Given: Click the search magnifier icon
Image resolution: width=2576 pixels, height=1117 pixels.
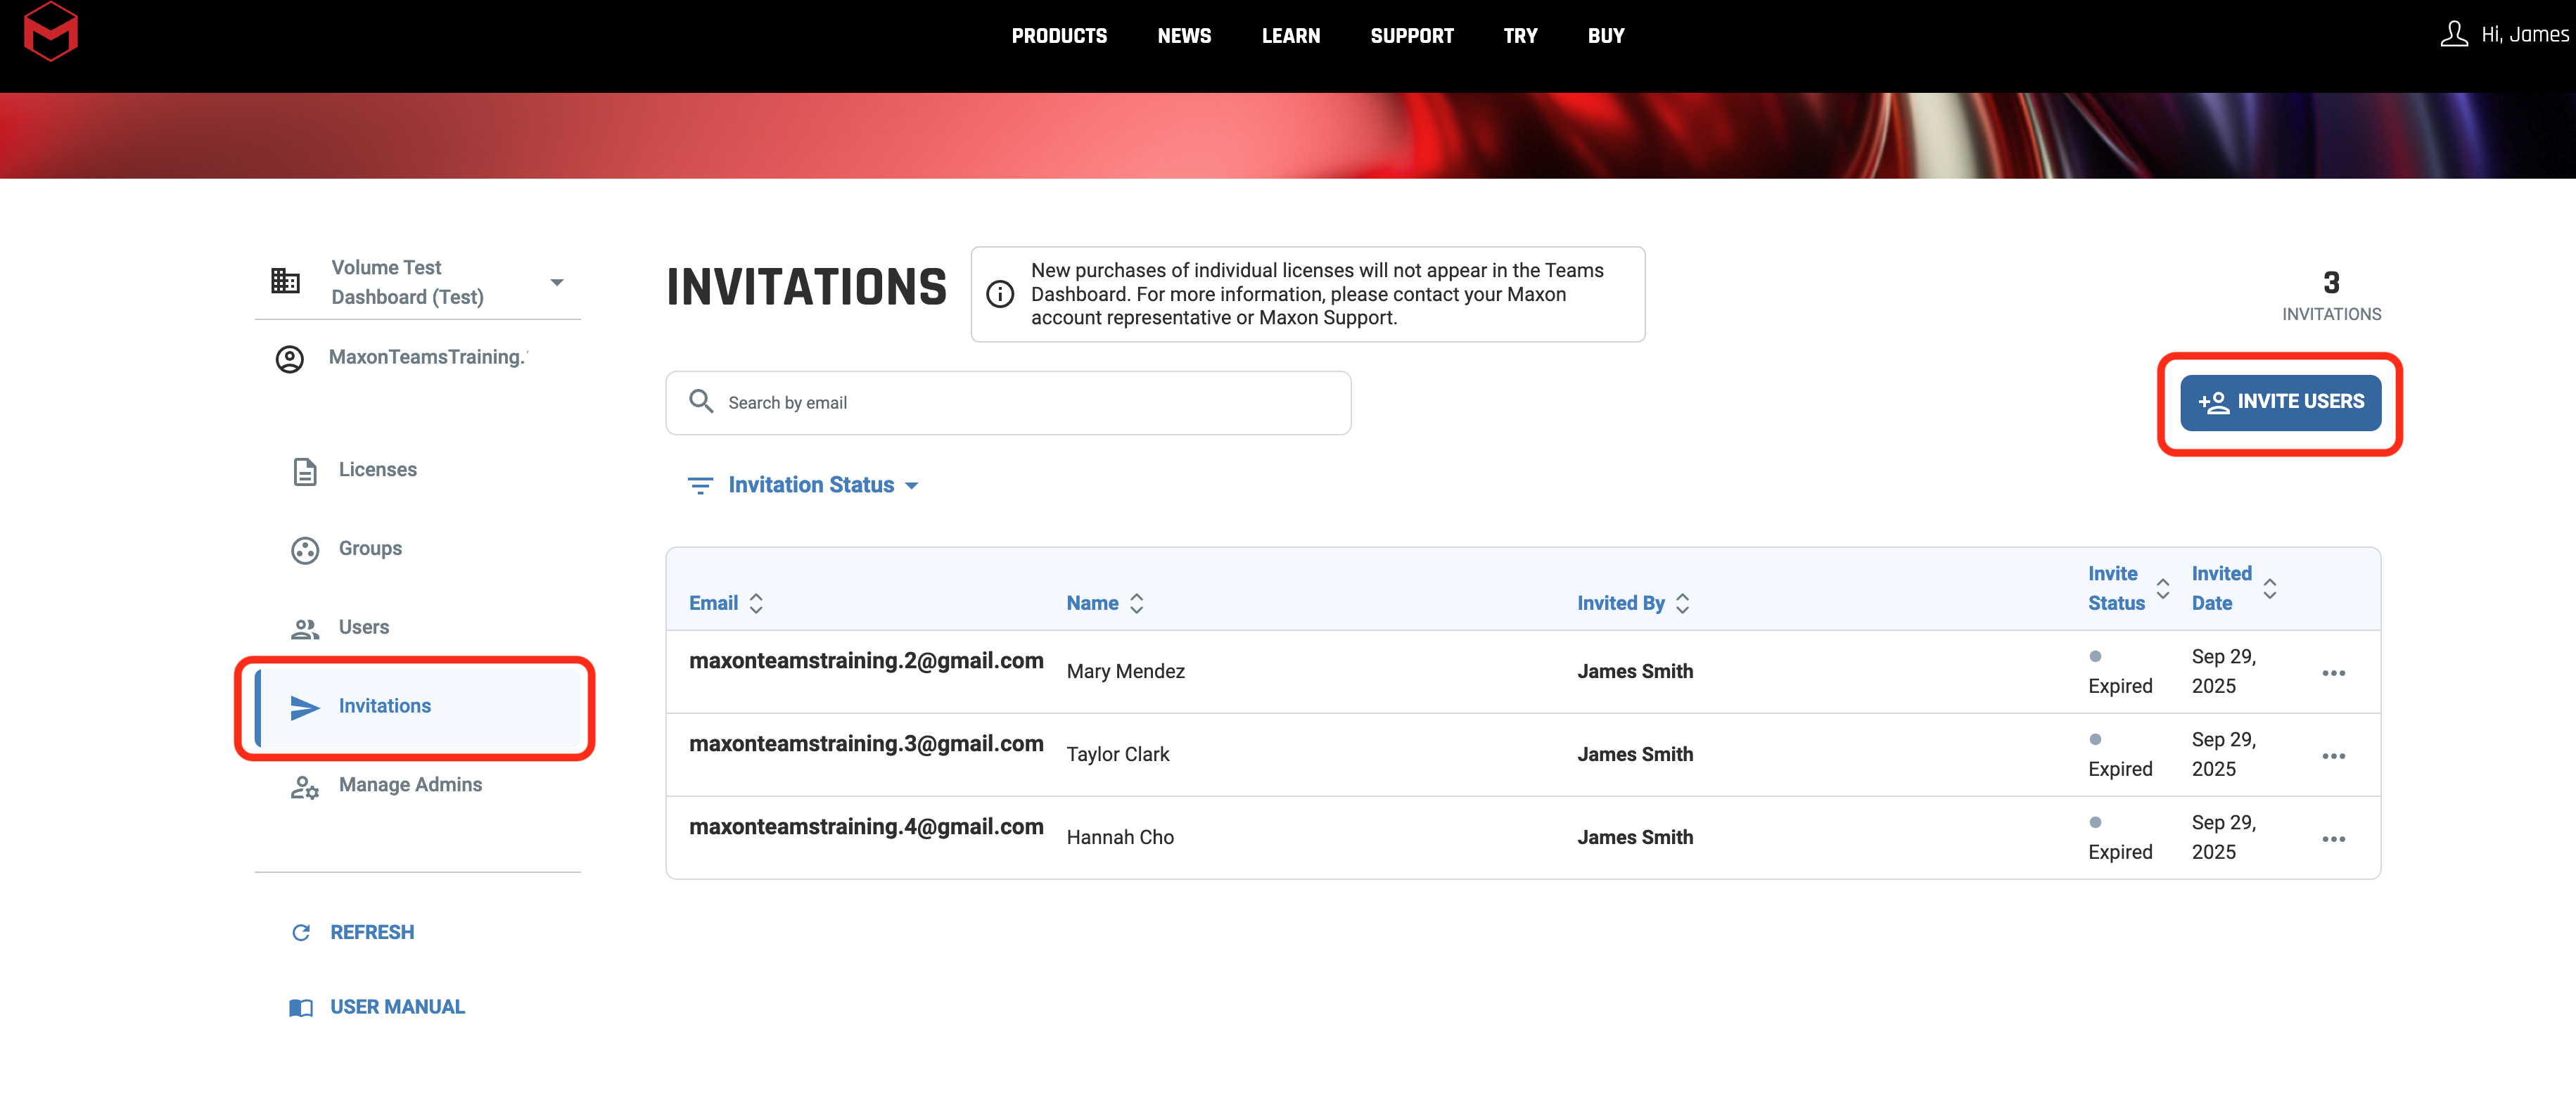Looking at the screenshot, I should click(x=701, y=402).
